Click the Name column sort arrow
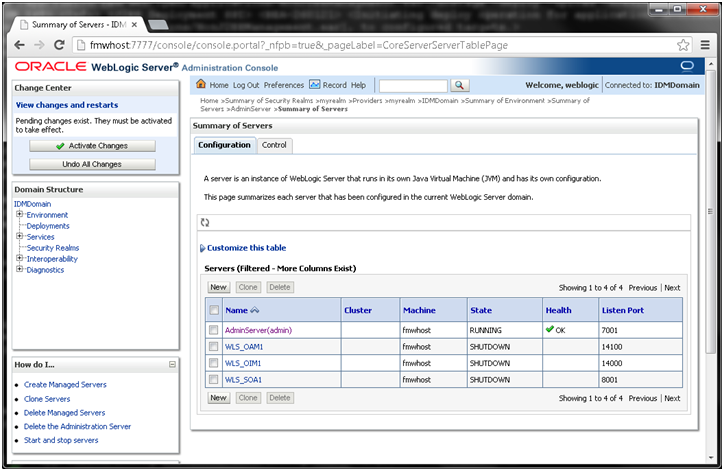Image resolution: width=724 pixels, height=471 pixels. (x=254, y=310)
